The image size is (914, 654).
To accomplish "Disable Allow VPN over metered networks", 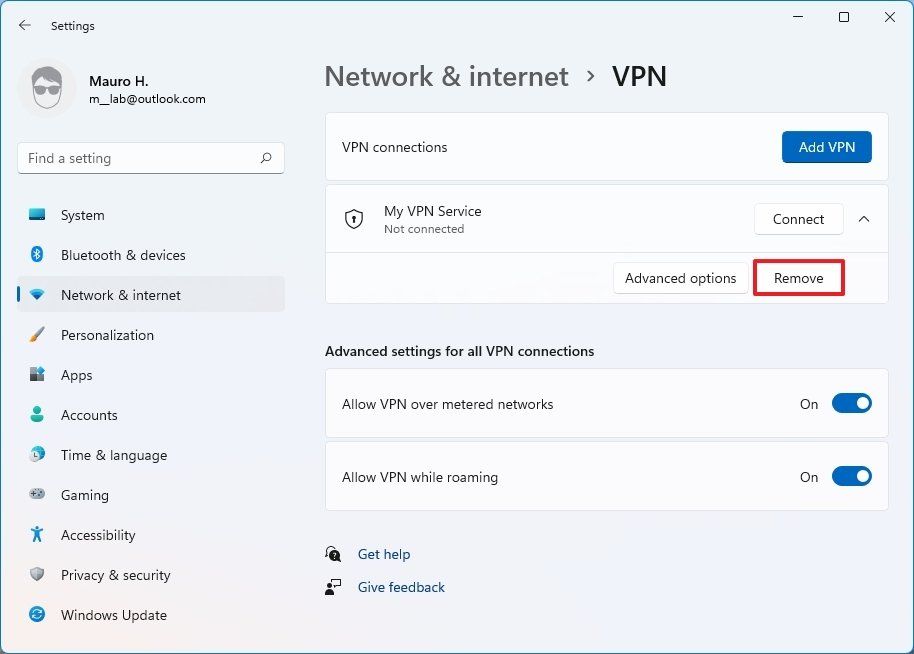I will coord(851,403).
